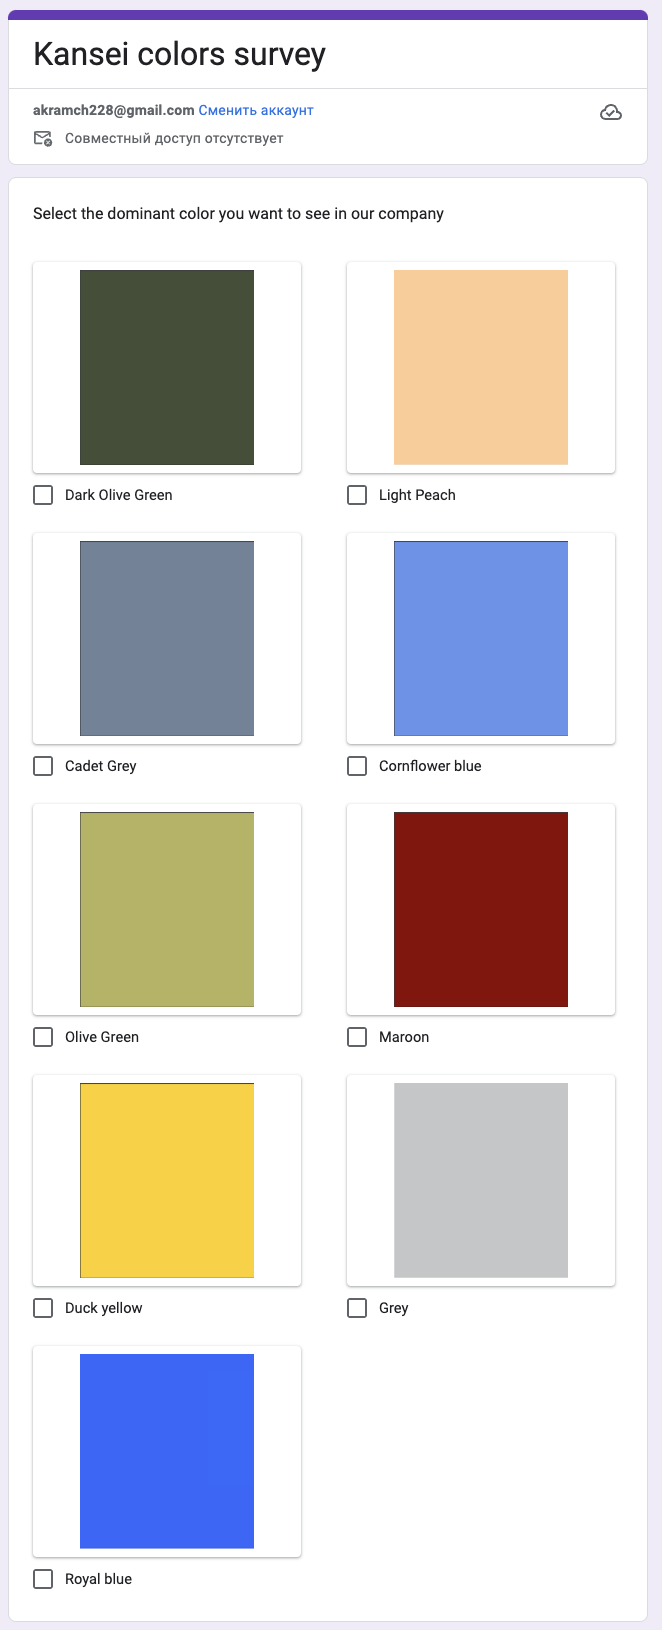Click the Сменить аккаунт link
Screen dimensions: 662x1630
click(x=256, y=110)
